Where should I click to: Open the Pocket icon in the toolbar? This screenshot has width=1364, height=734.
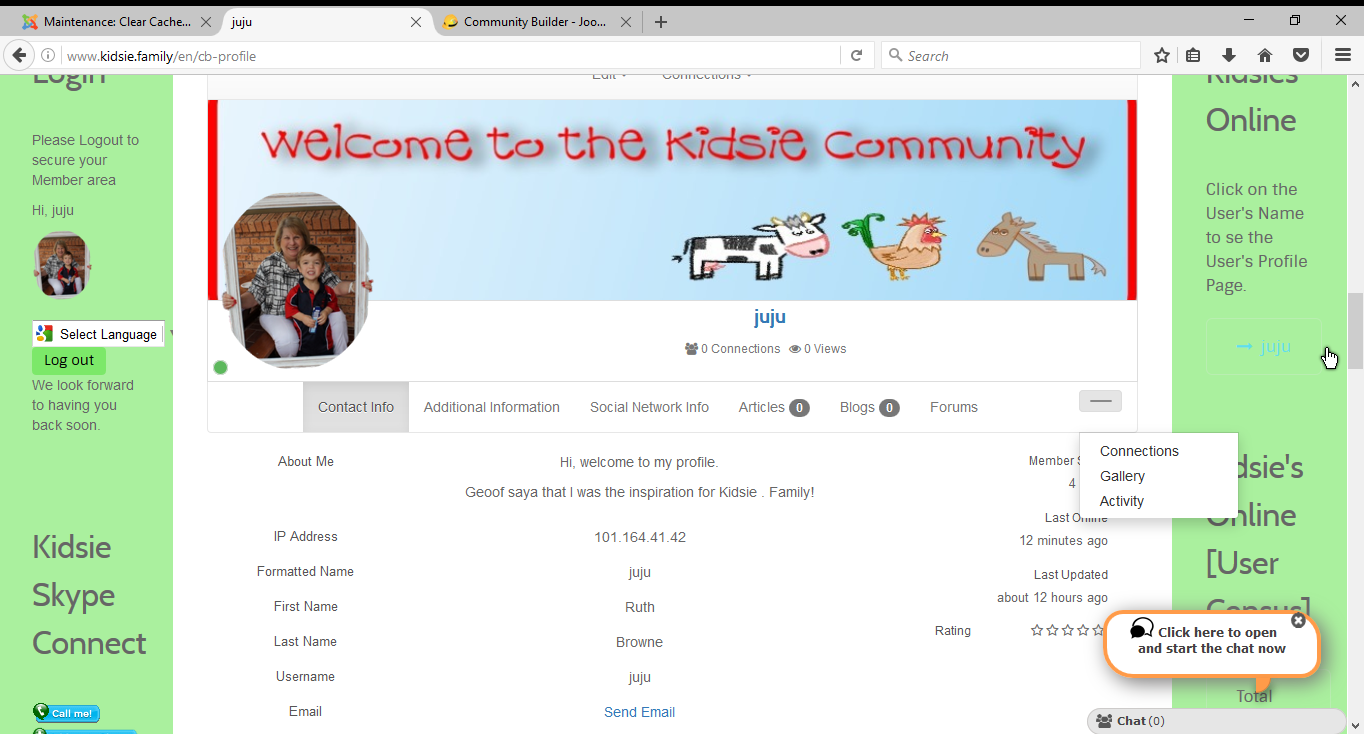click(x=1301, y=56)
